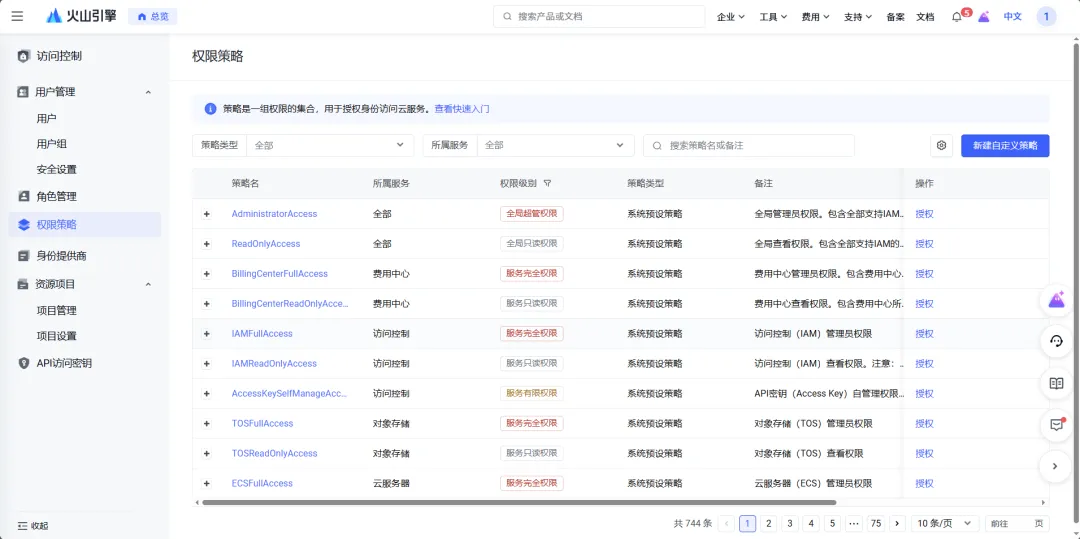Open the 工具 header menu
Image resolution: width=1080 pixels, height=539 pixels.
773,17
